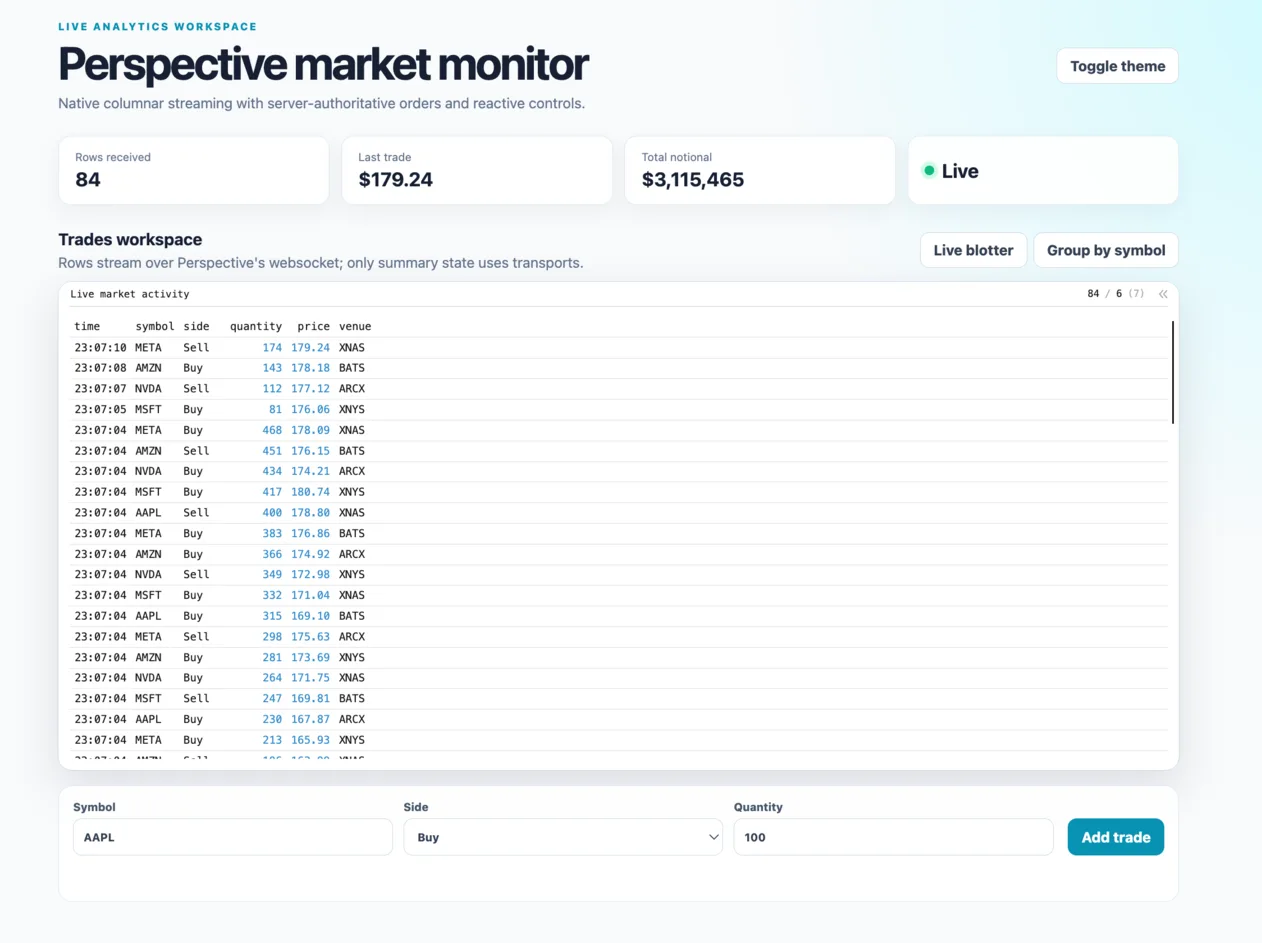Select quantity cell 434
The width and height of the screenshot is (1262, 943).
[x=272, y=471]
